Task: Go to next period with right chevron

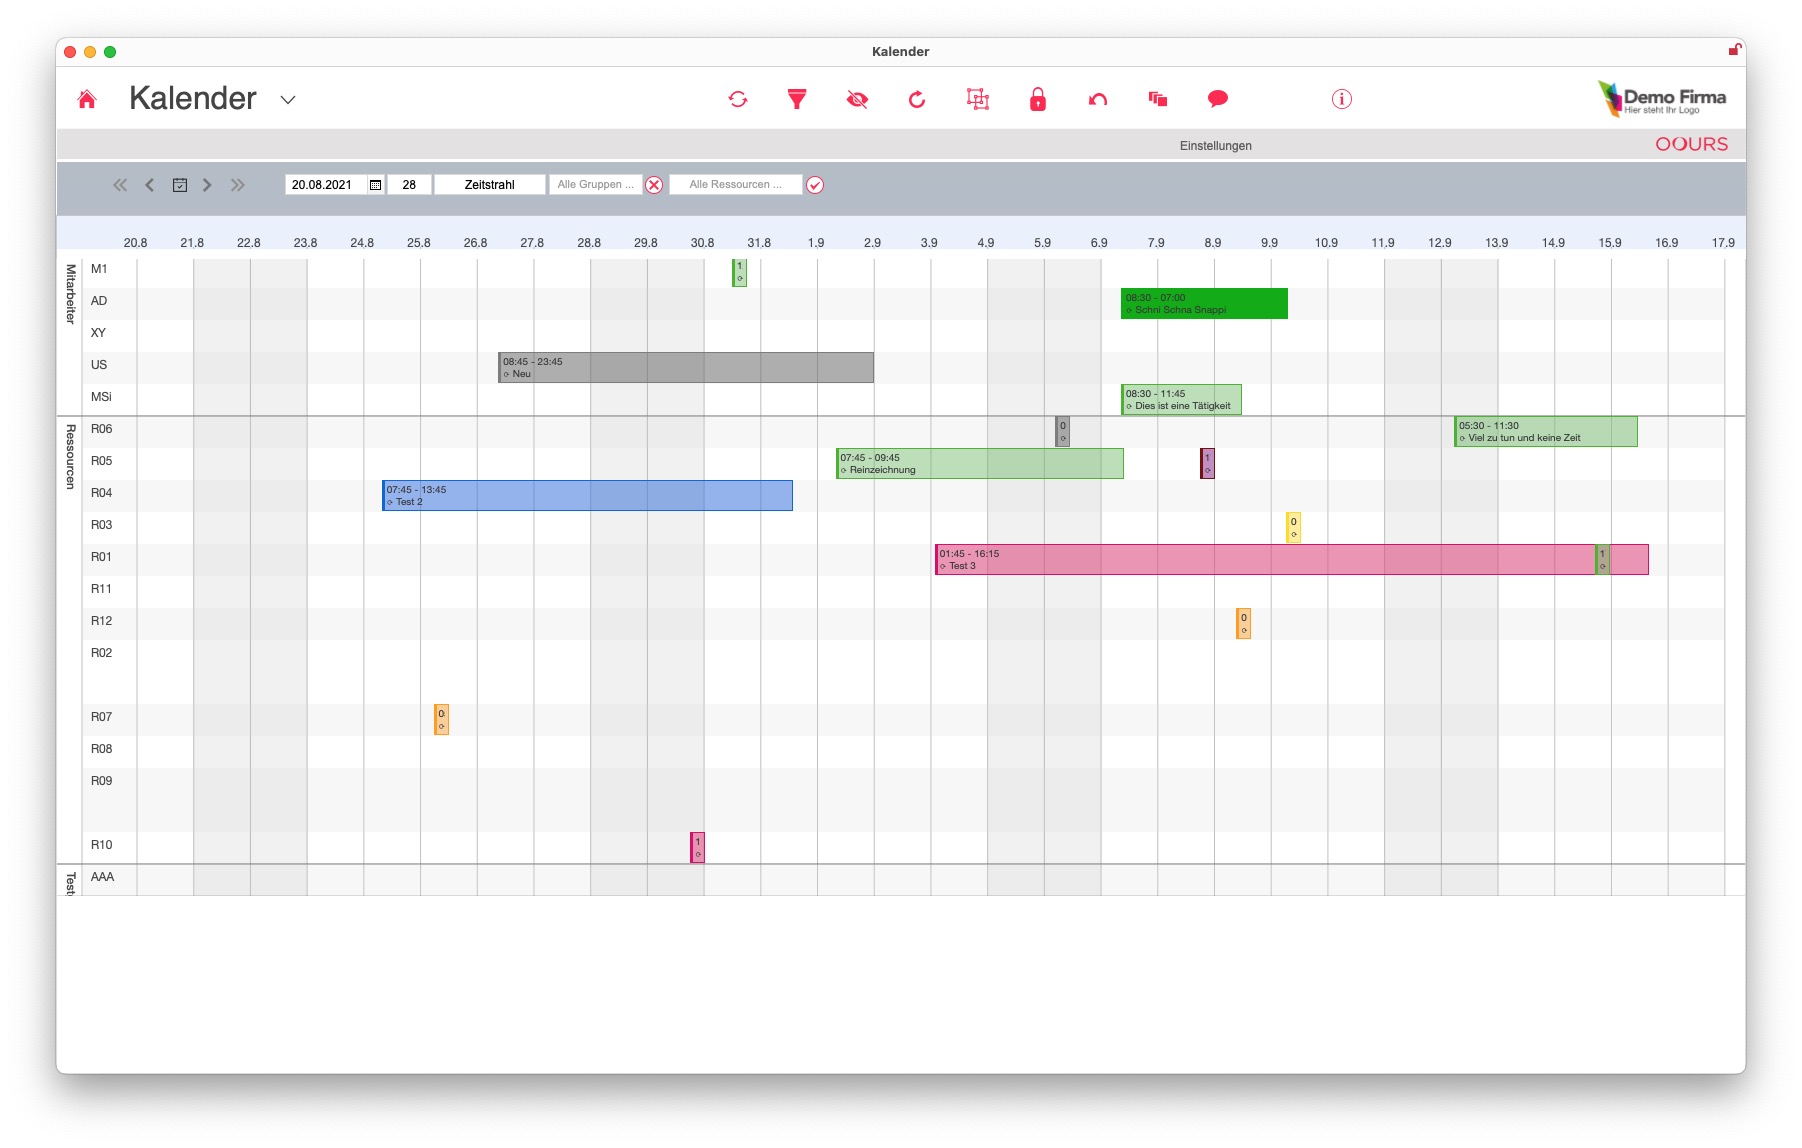Action: (207, 185)
